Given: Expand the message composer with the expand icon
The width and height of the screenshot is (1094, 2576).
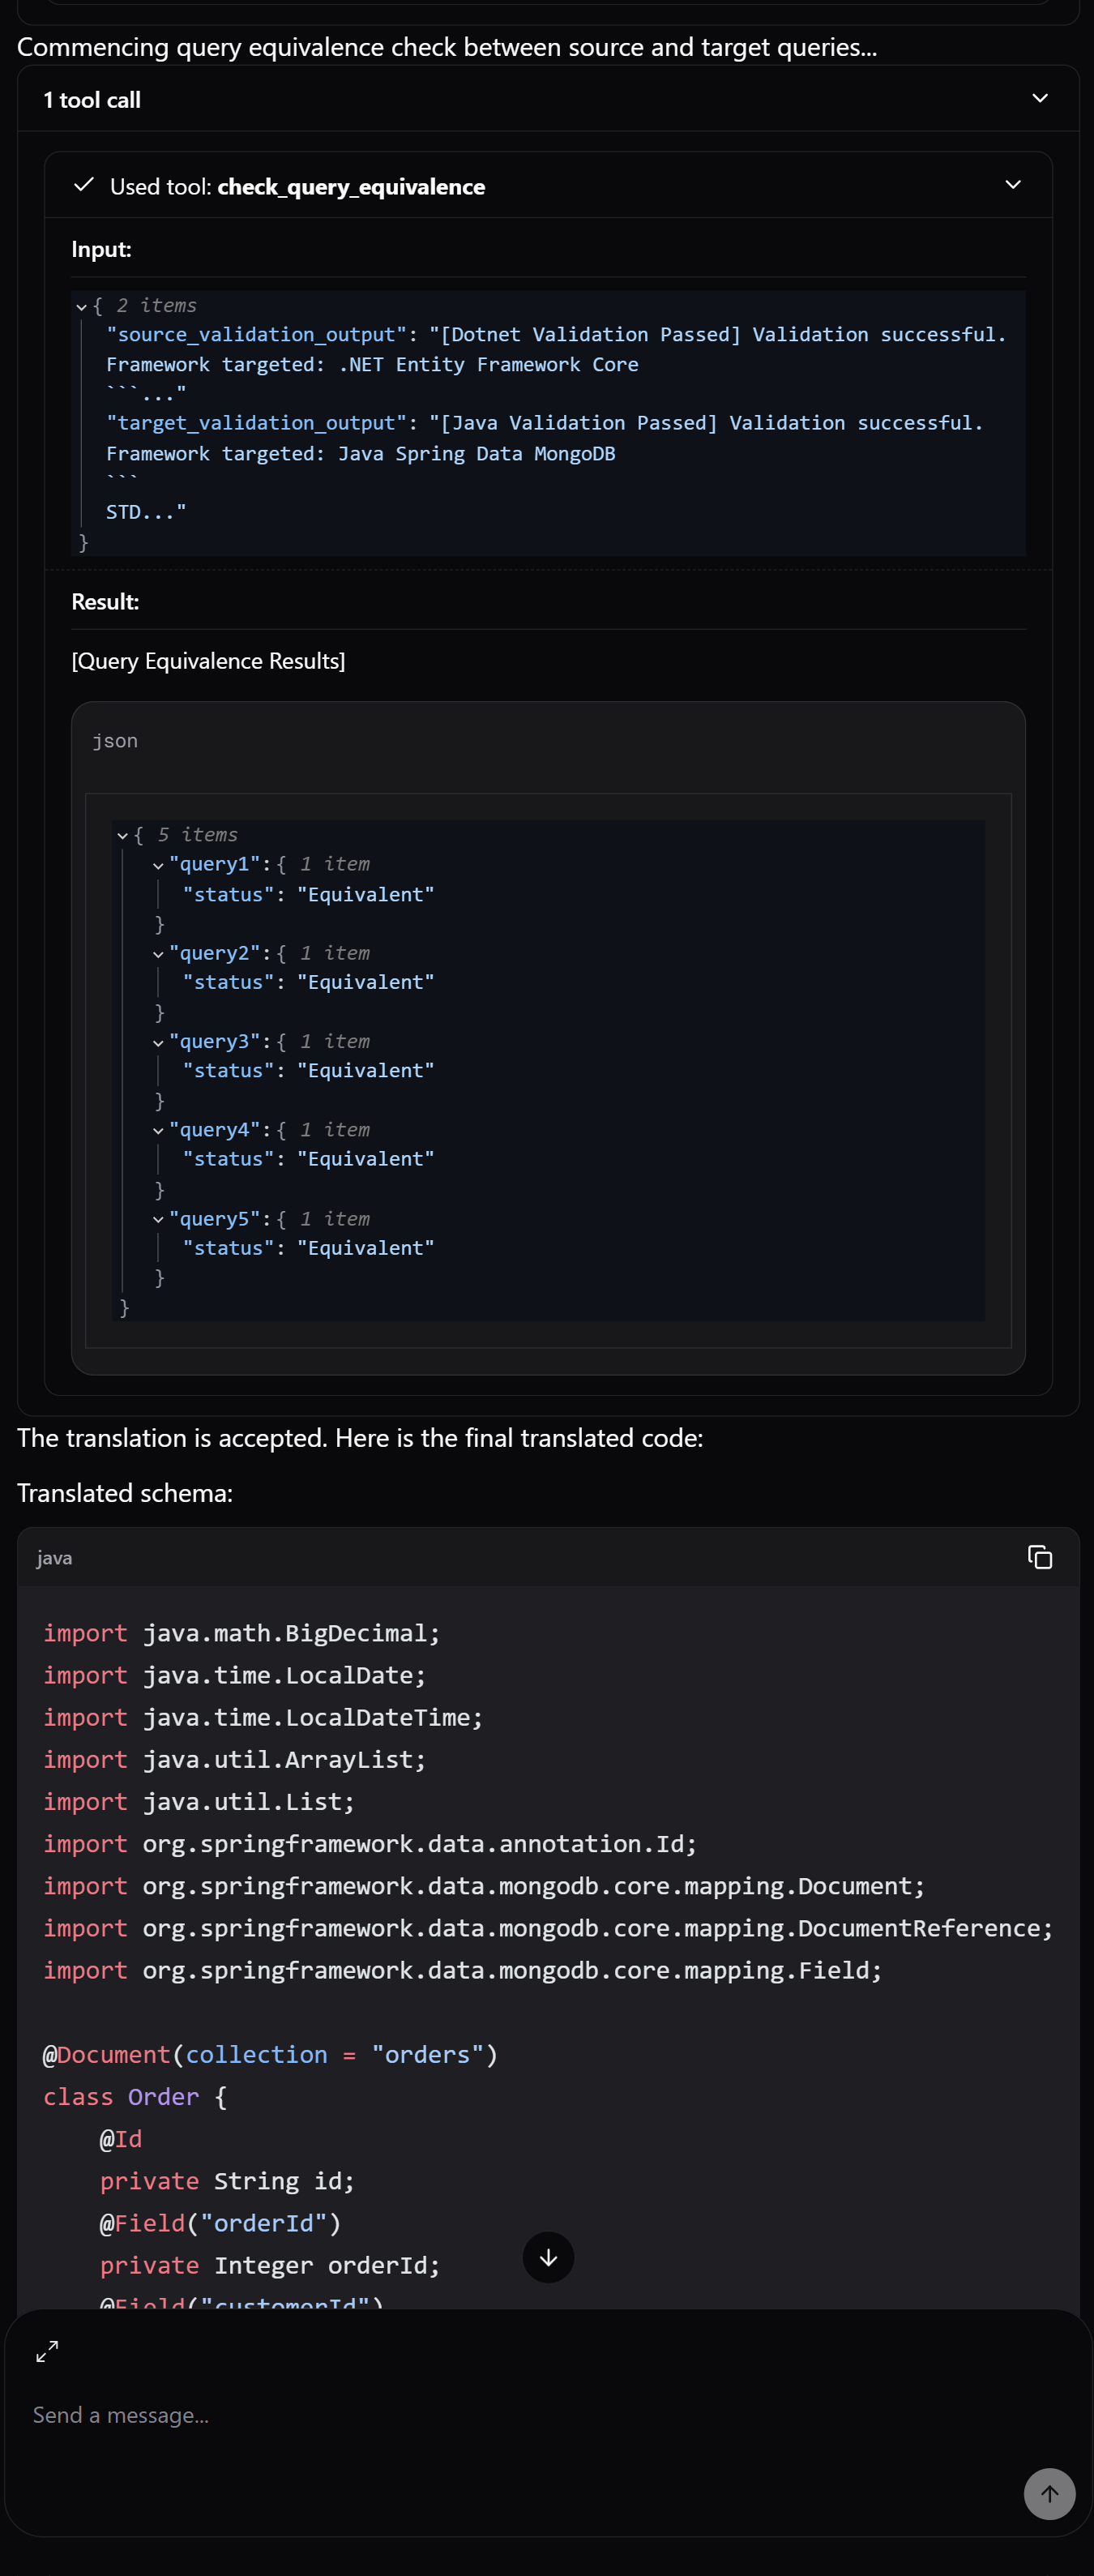Looking at the screenshot, I should point(47,2351).
